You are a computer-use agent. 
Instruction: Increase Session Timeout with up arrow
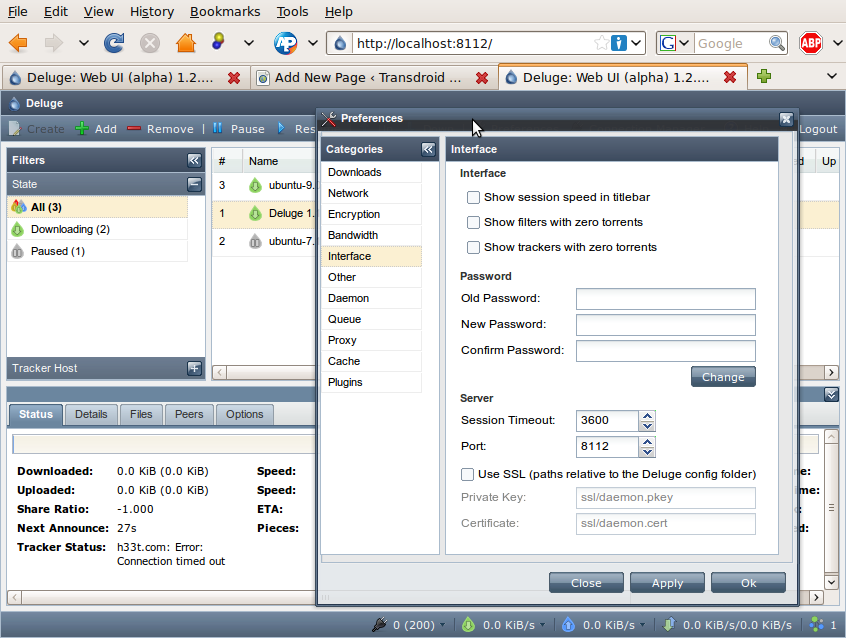pos(647,415)
